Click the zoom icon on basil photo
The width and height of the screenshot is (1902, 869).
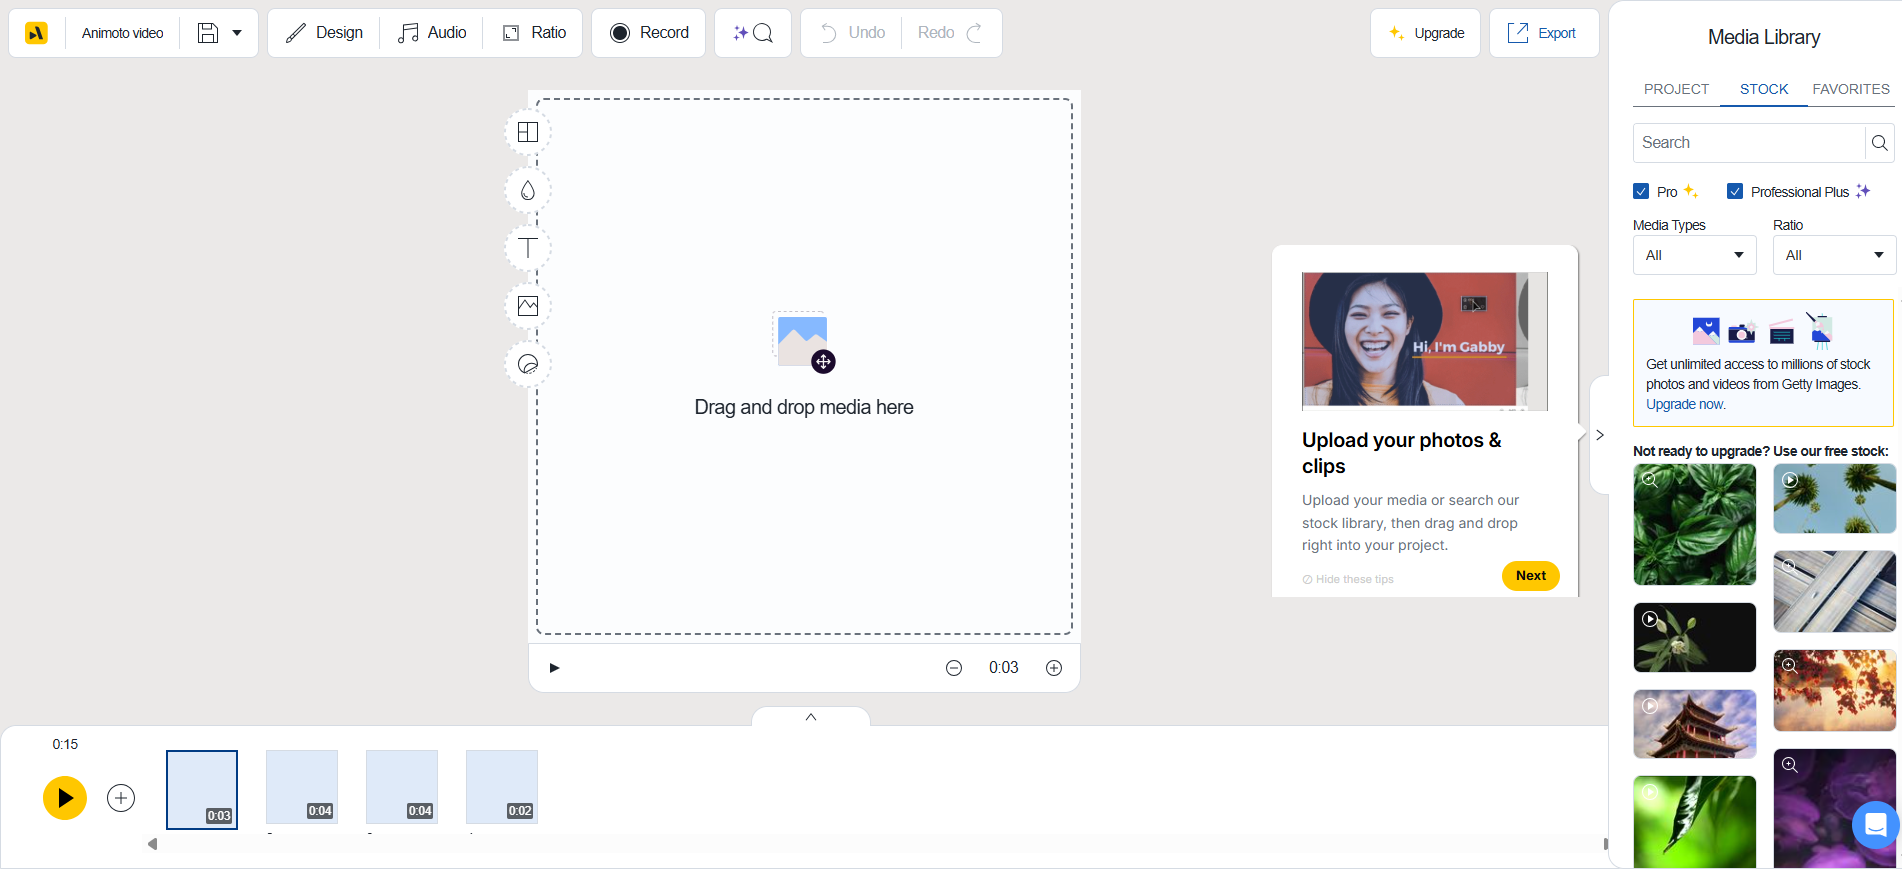pyautogui.click(x=1650, y=480)
